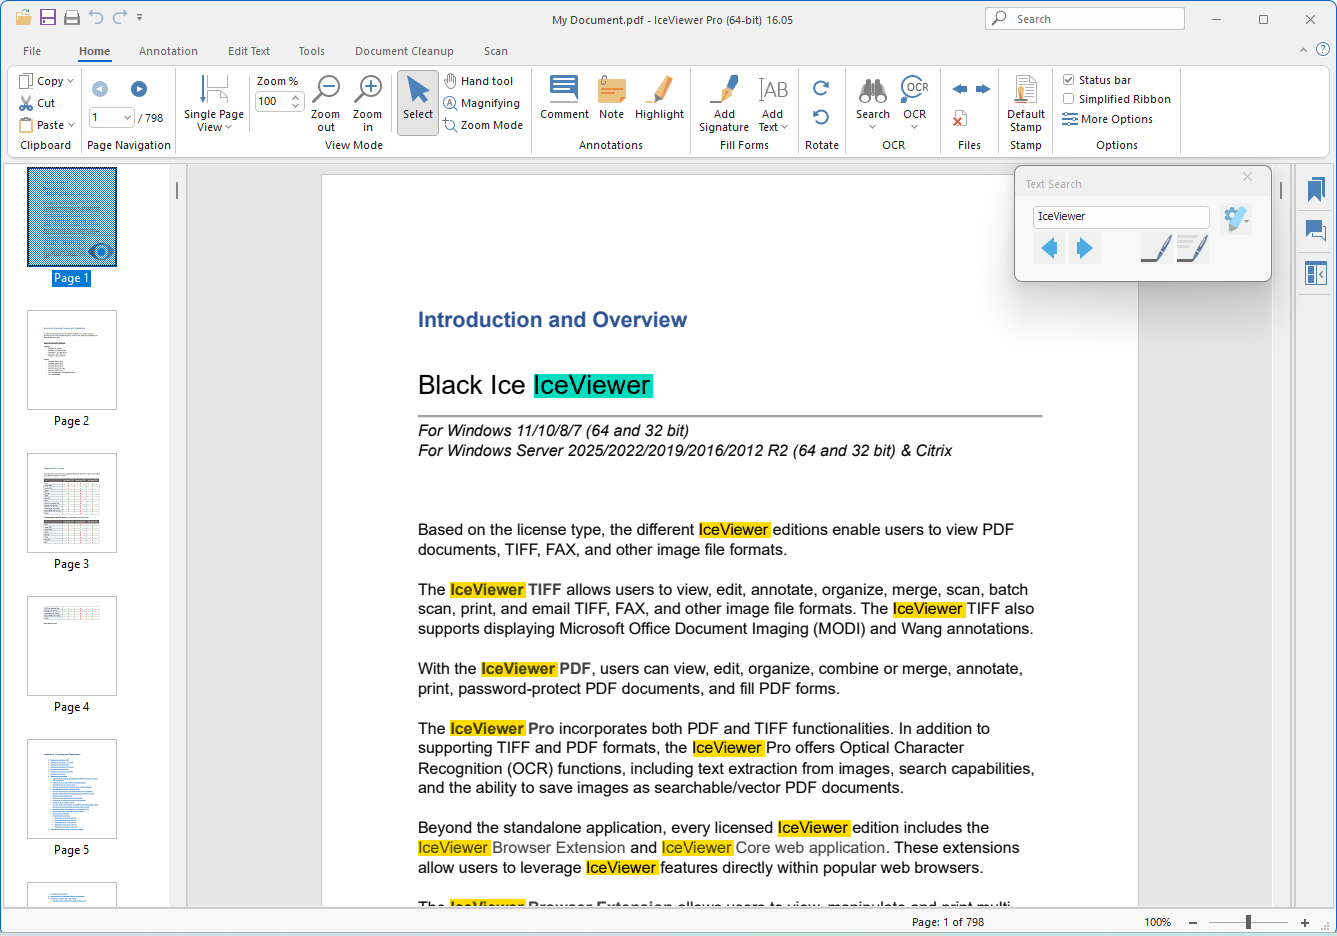This screenshot has height=936, width=1337.
Task: Pick the Highlight annotation tool
Action: tap(659, 98)
